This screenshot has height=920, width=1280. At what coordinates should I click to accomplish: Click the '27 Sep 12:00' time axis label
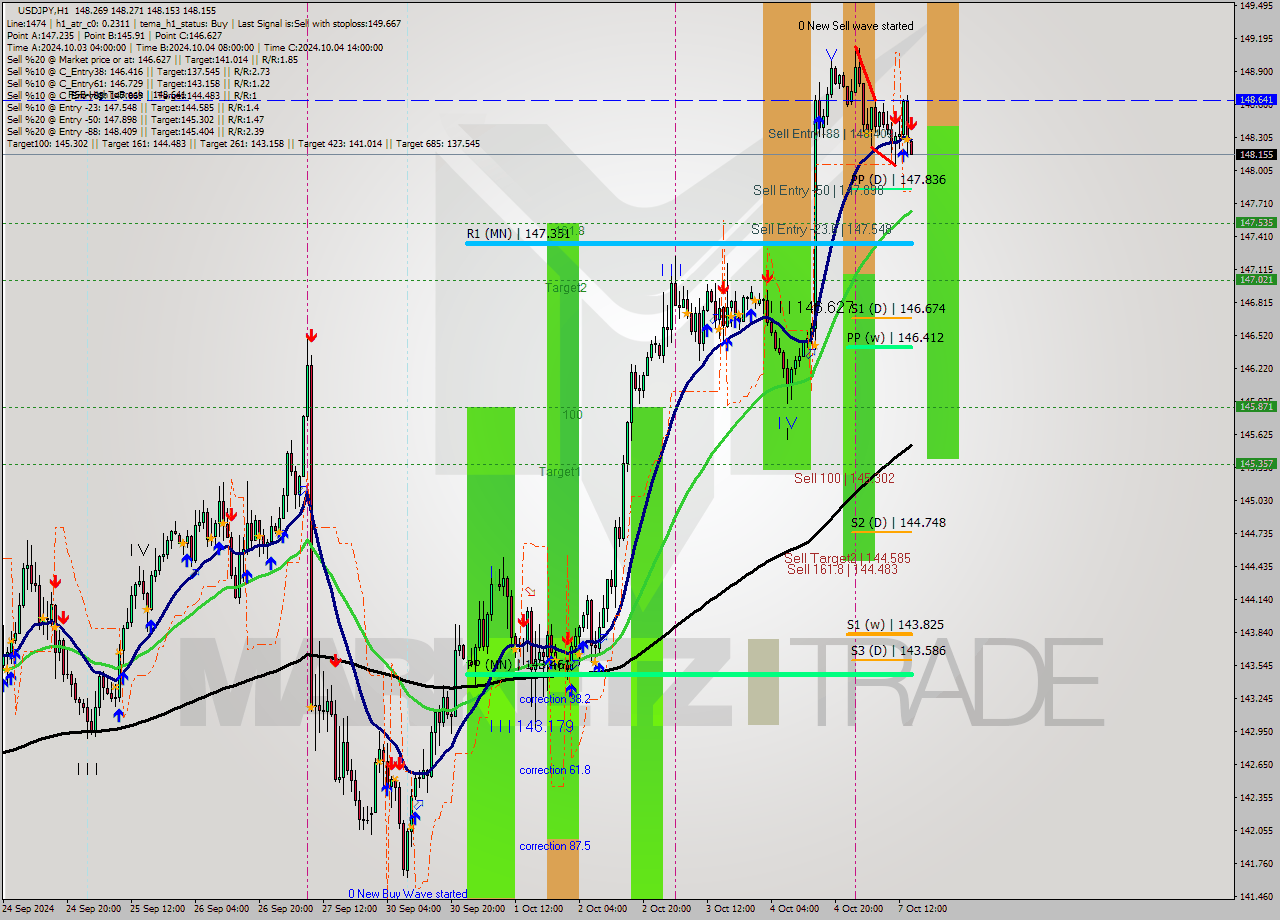(352, 909)
